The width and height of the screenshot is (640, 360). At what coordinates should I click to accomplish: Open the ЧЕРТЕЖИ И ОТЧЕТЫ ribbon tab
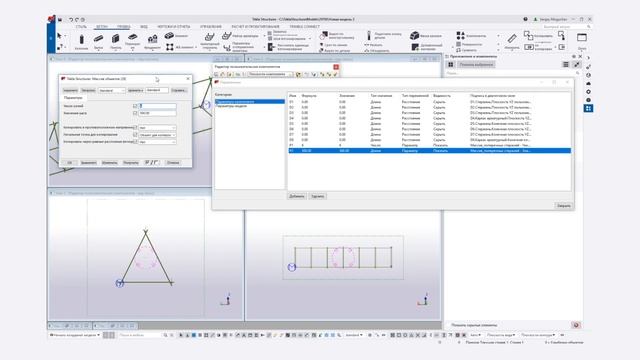(x=174, y=27)
